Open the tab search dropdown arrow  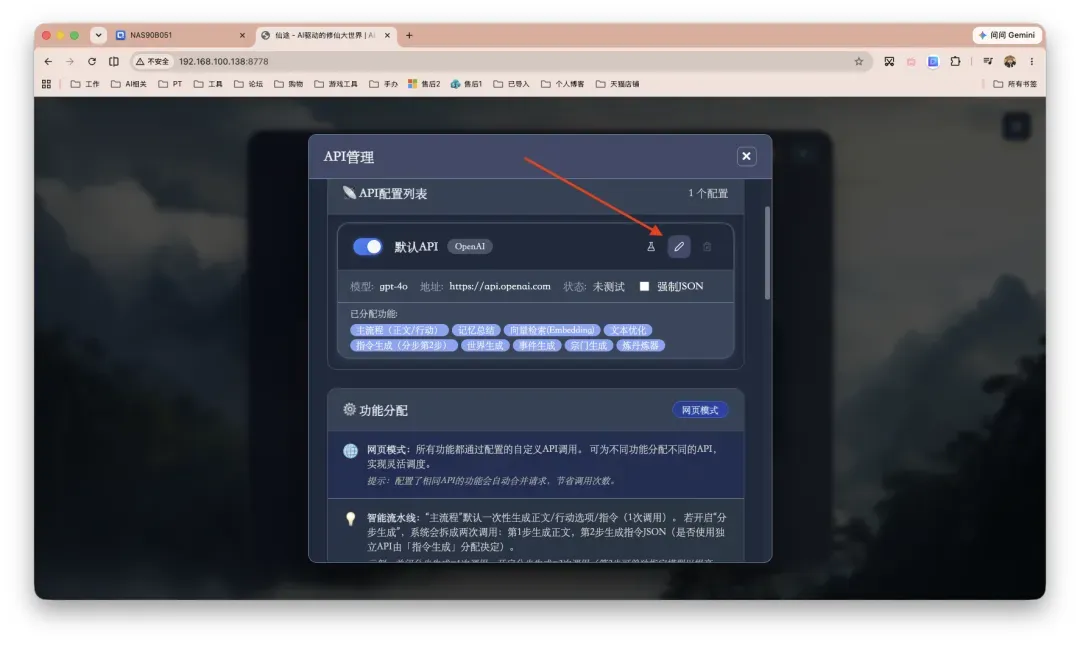click(98, 35)
